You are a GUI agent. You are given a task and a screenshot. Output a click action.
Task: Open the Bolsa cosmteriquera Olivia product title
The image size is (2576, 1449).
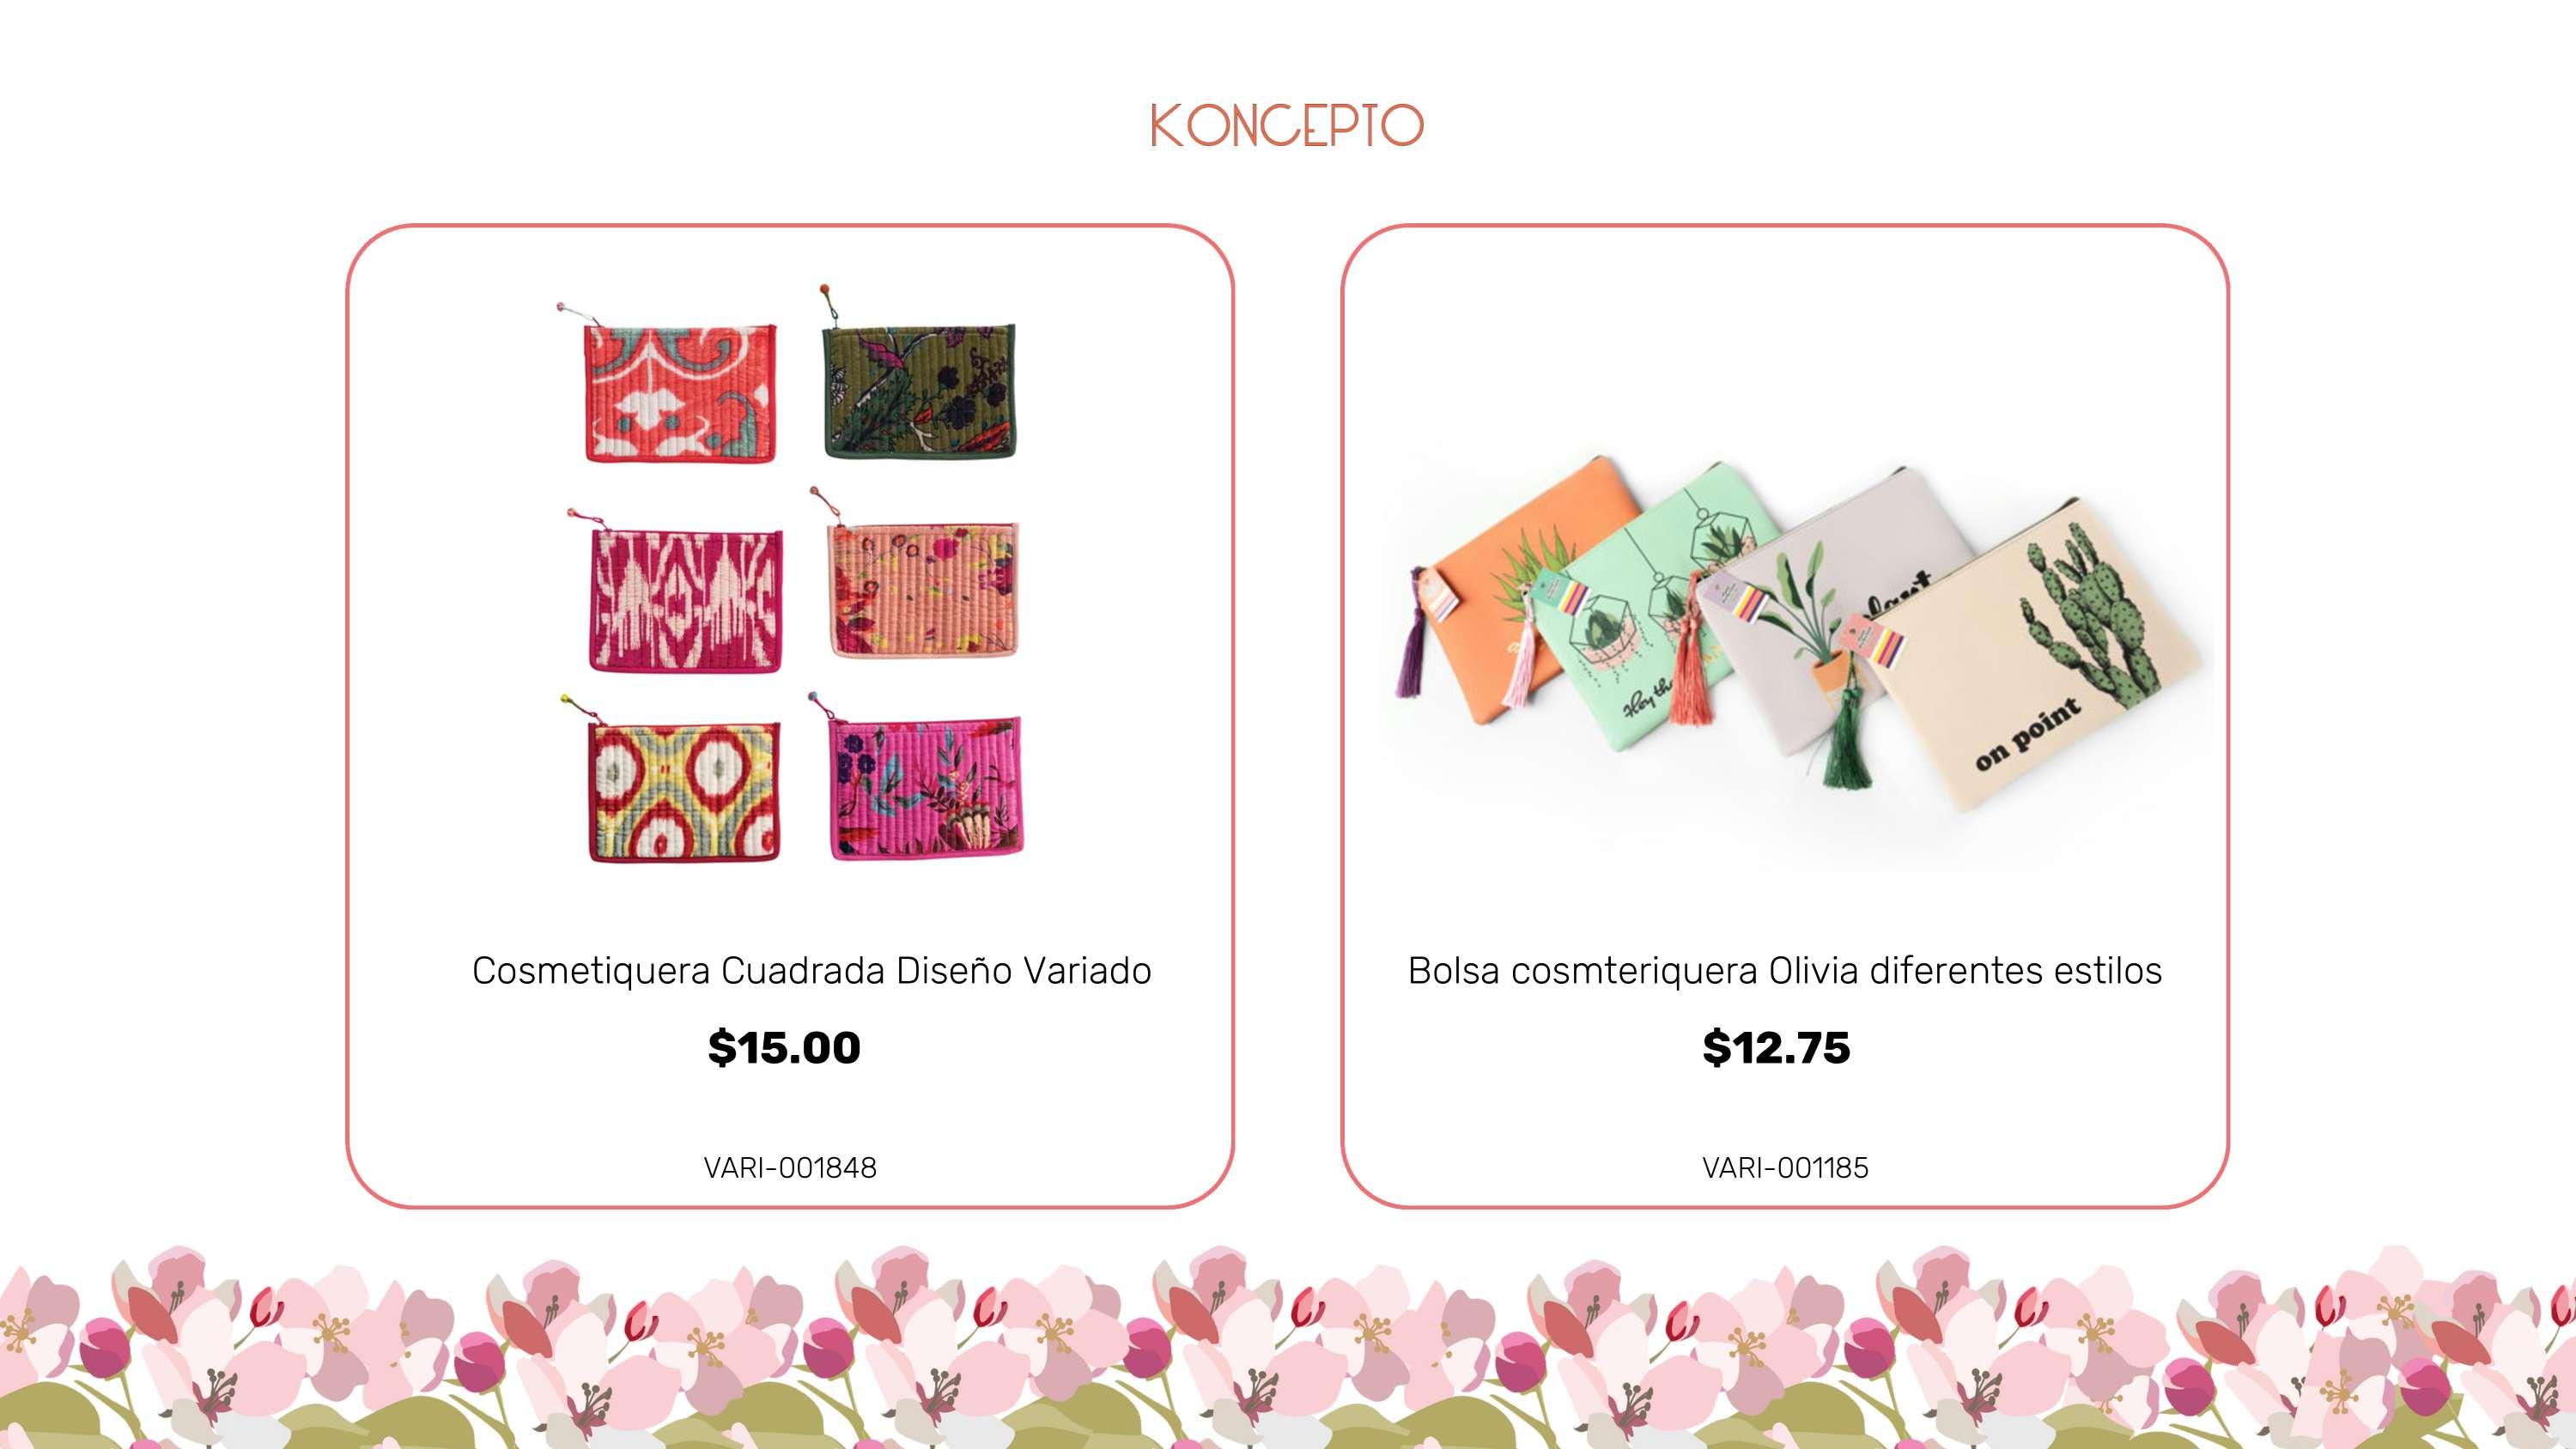(x=1785, y=971)
